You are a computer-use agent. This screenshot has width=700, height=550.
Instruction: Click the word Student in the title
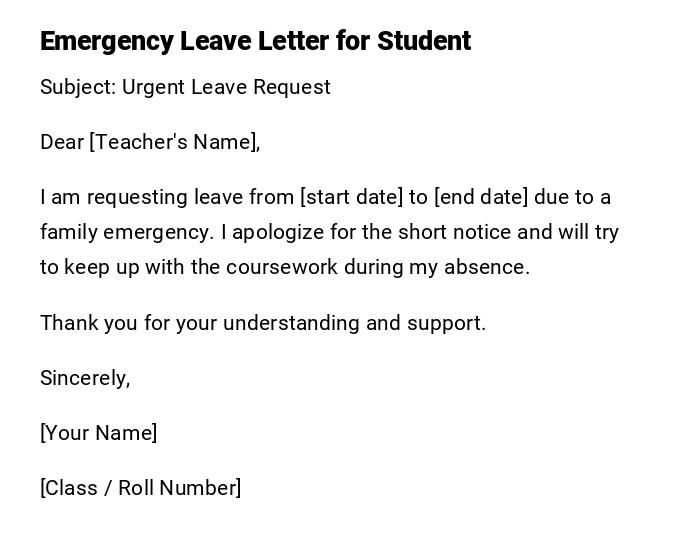pos(423,41)
